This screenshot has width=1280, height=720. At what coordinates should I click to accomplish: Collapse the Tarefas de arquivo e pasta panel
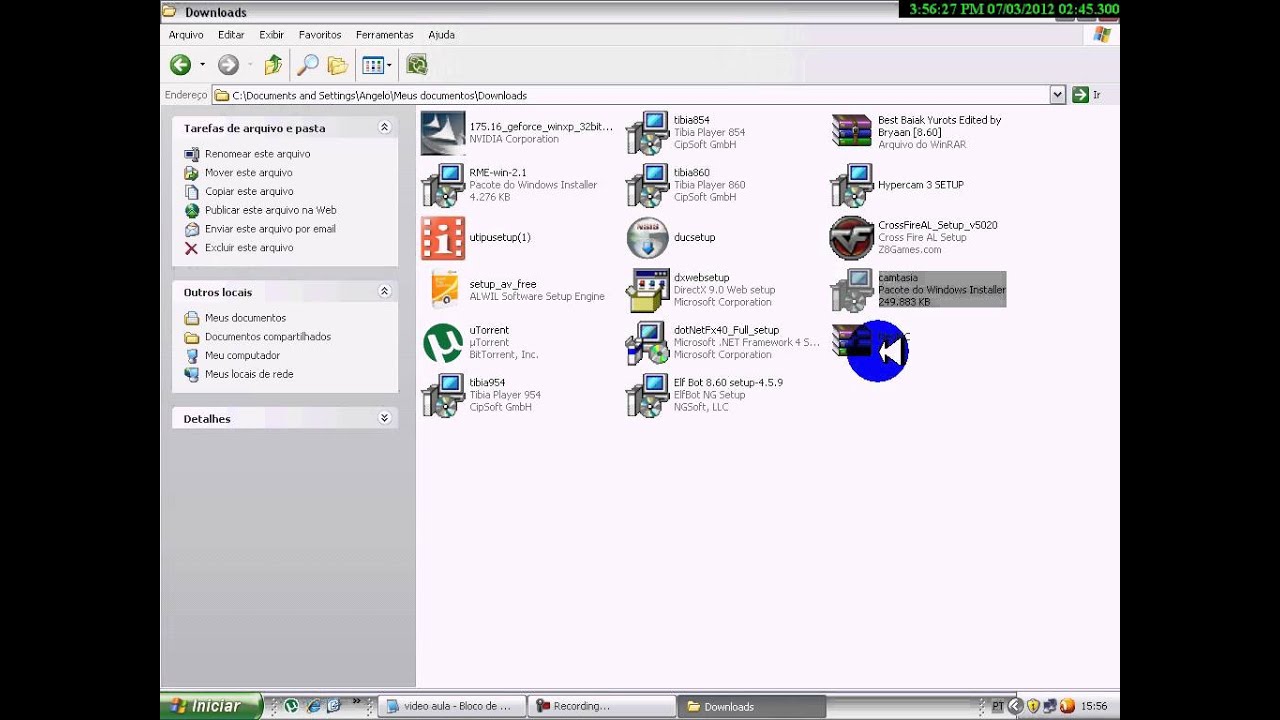click(384, 128)
